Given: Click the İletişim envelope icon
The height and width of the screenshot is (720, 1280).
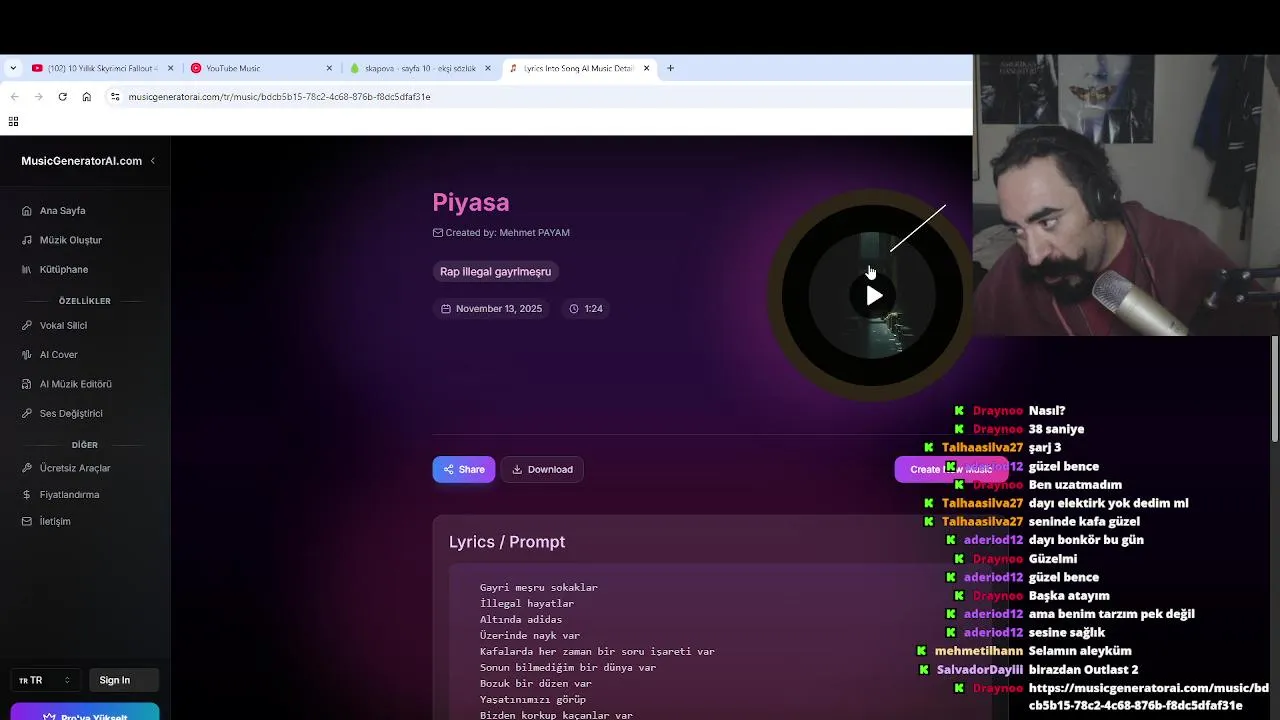Looking at the screenshot, I should (x=27, y=521).
